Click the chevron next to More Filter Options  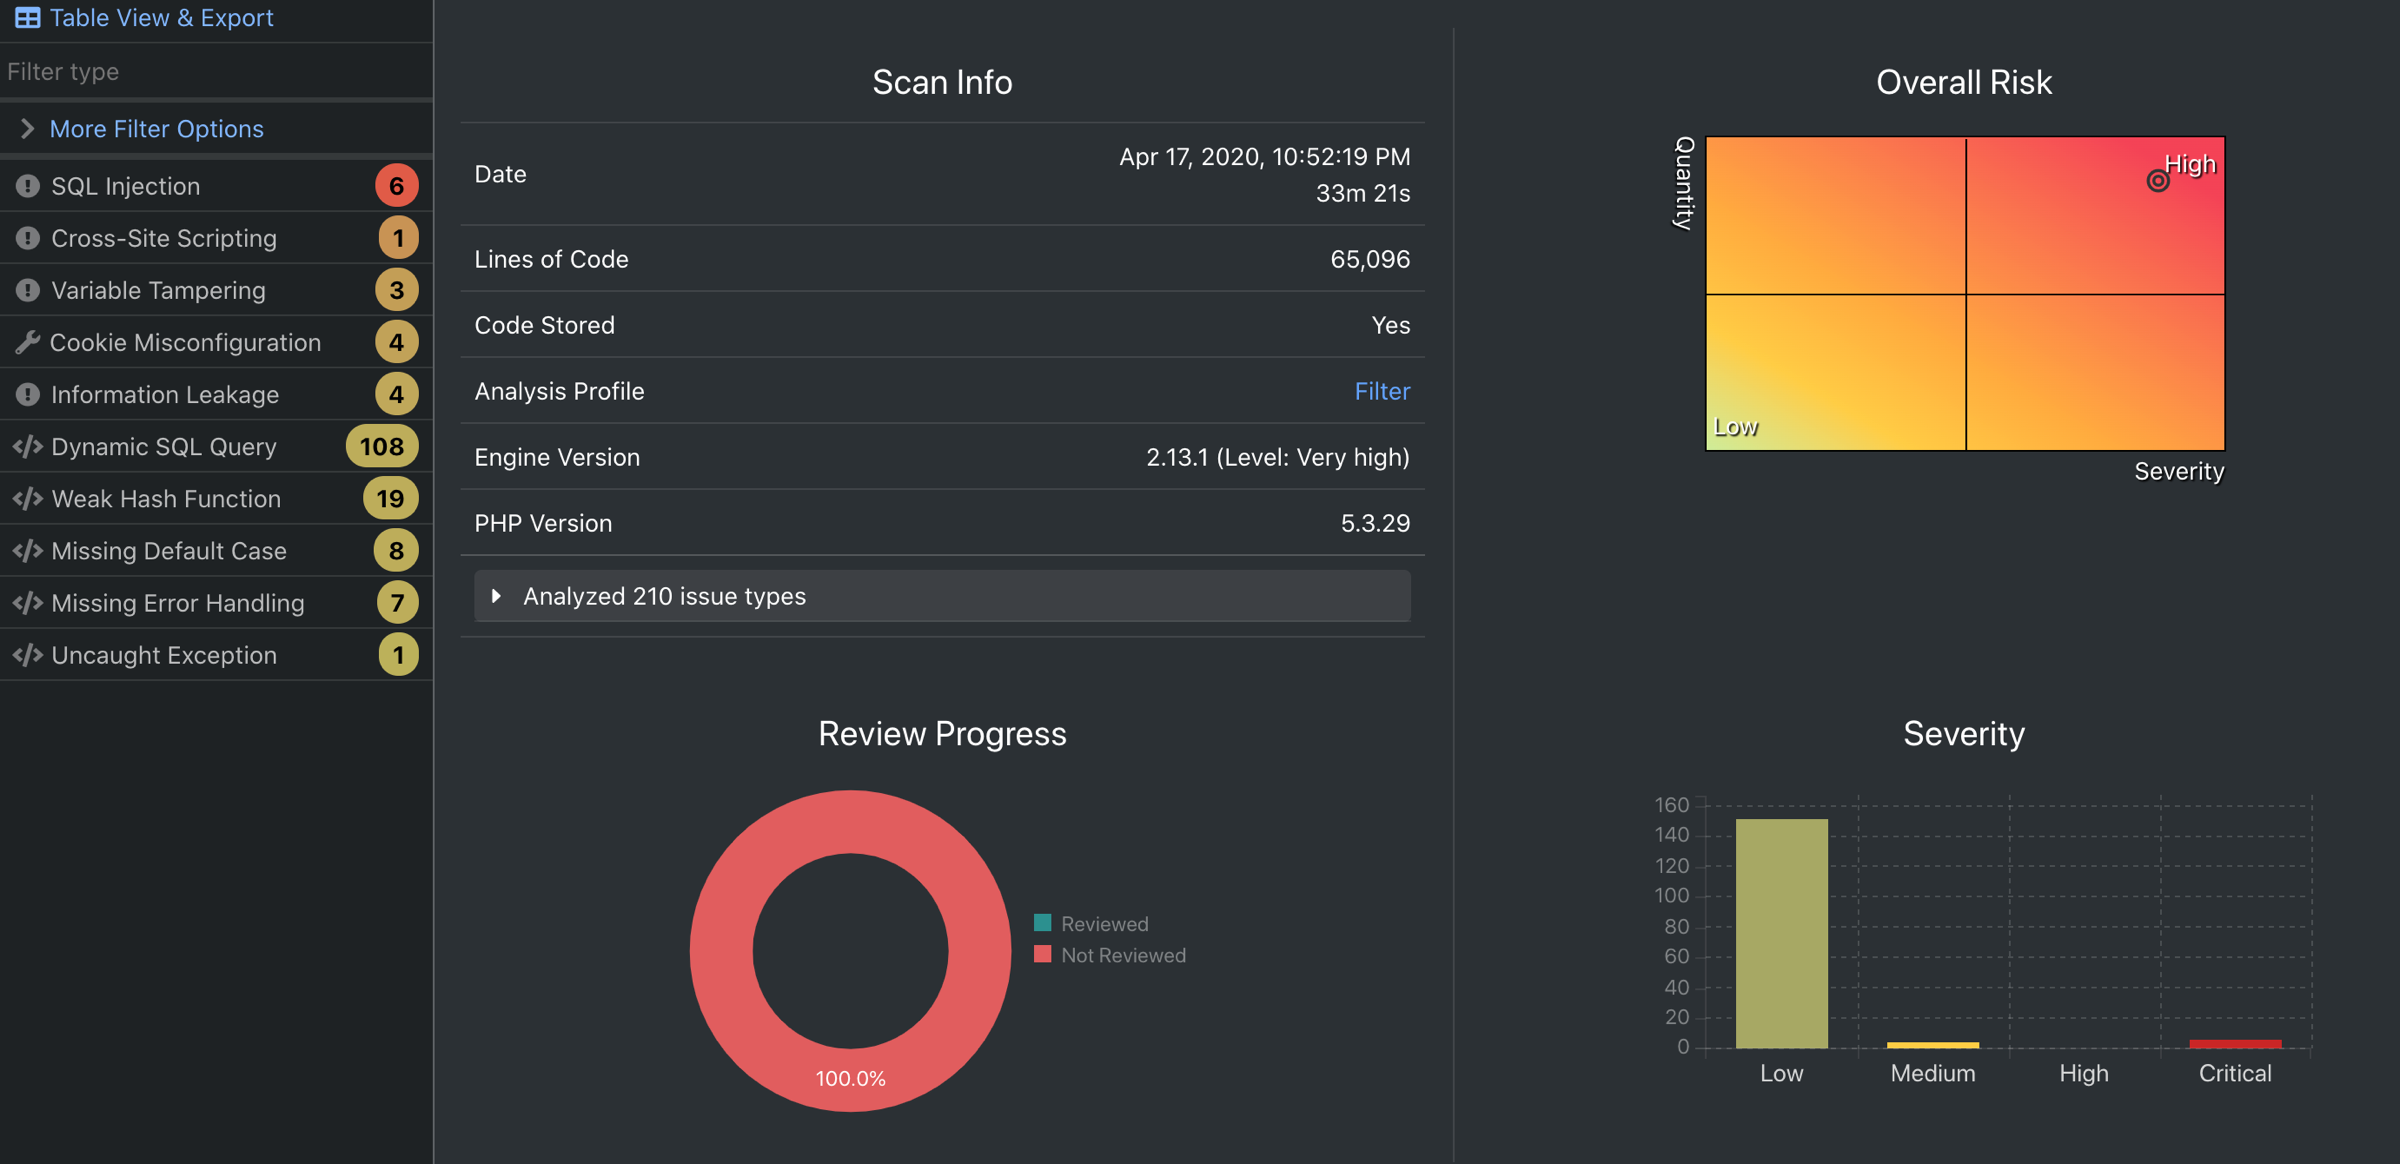pos(27,129)
